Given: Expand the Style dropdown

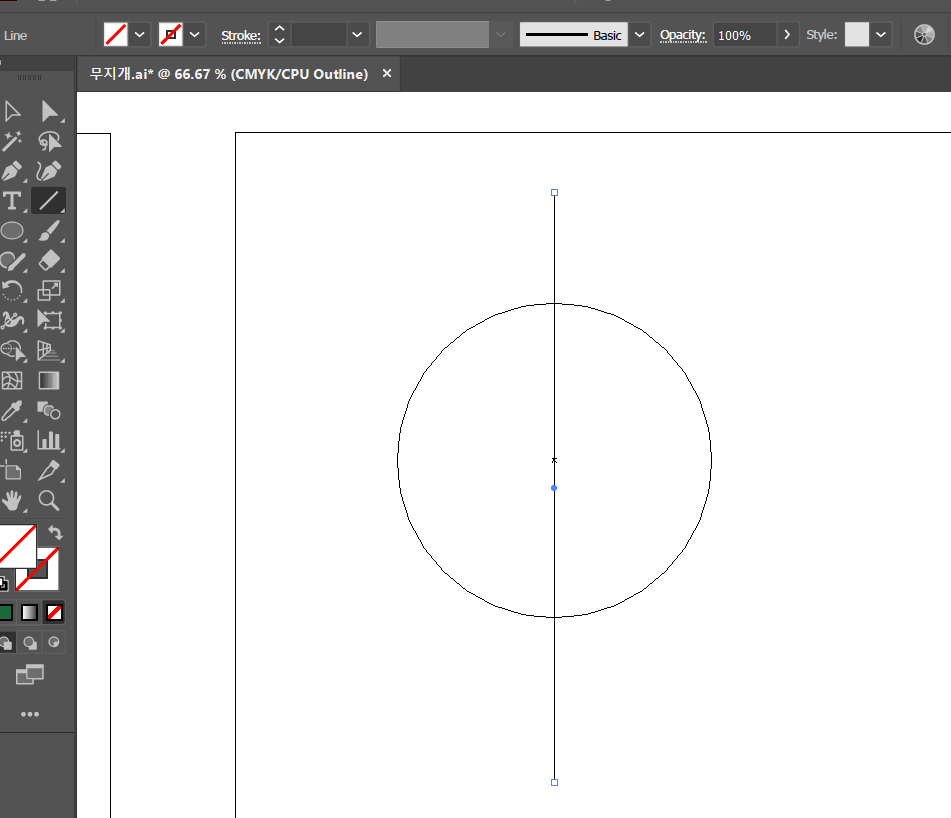Looking at the screenshot, I should pos(881,35).
